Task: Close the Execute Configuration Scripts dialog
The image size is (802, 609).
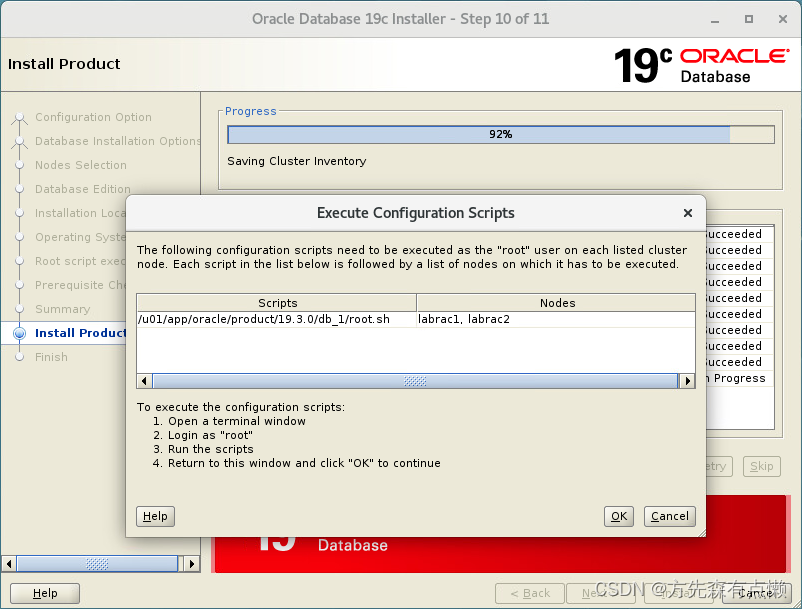Action: (x=688, y=213)
